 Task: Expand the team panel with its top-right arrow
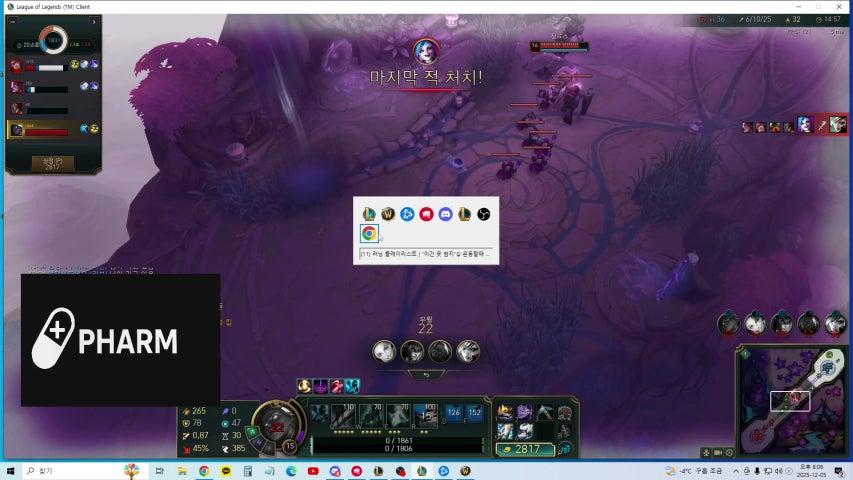(x=94, y=22)
